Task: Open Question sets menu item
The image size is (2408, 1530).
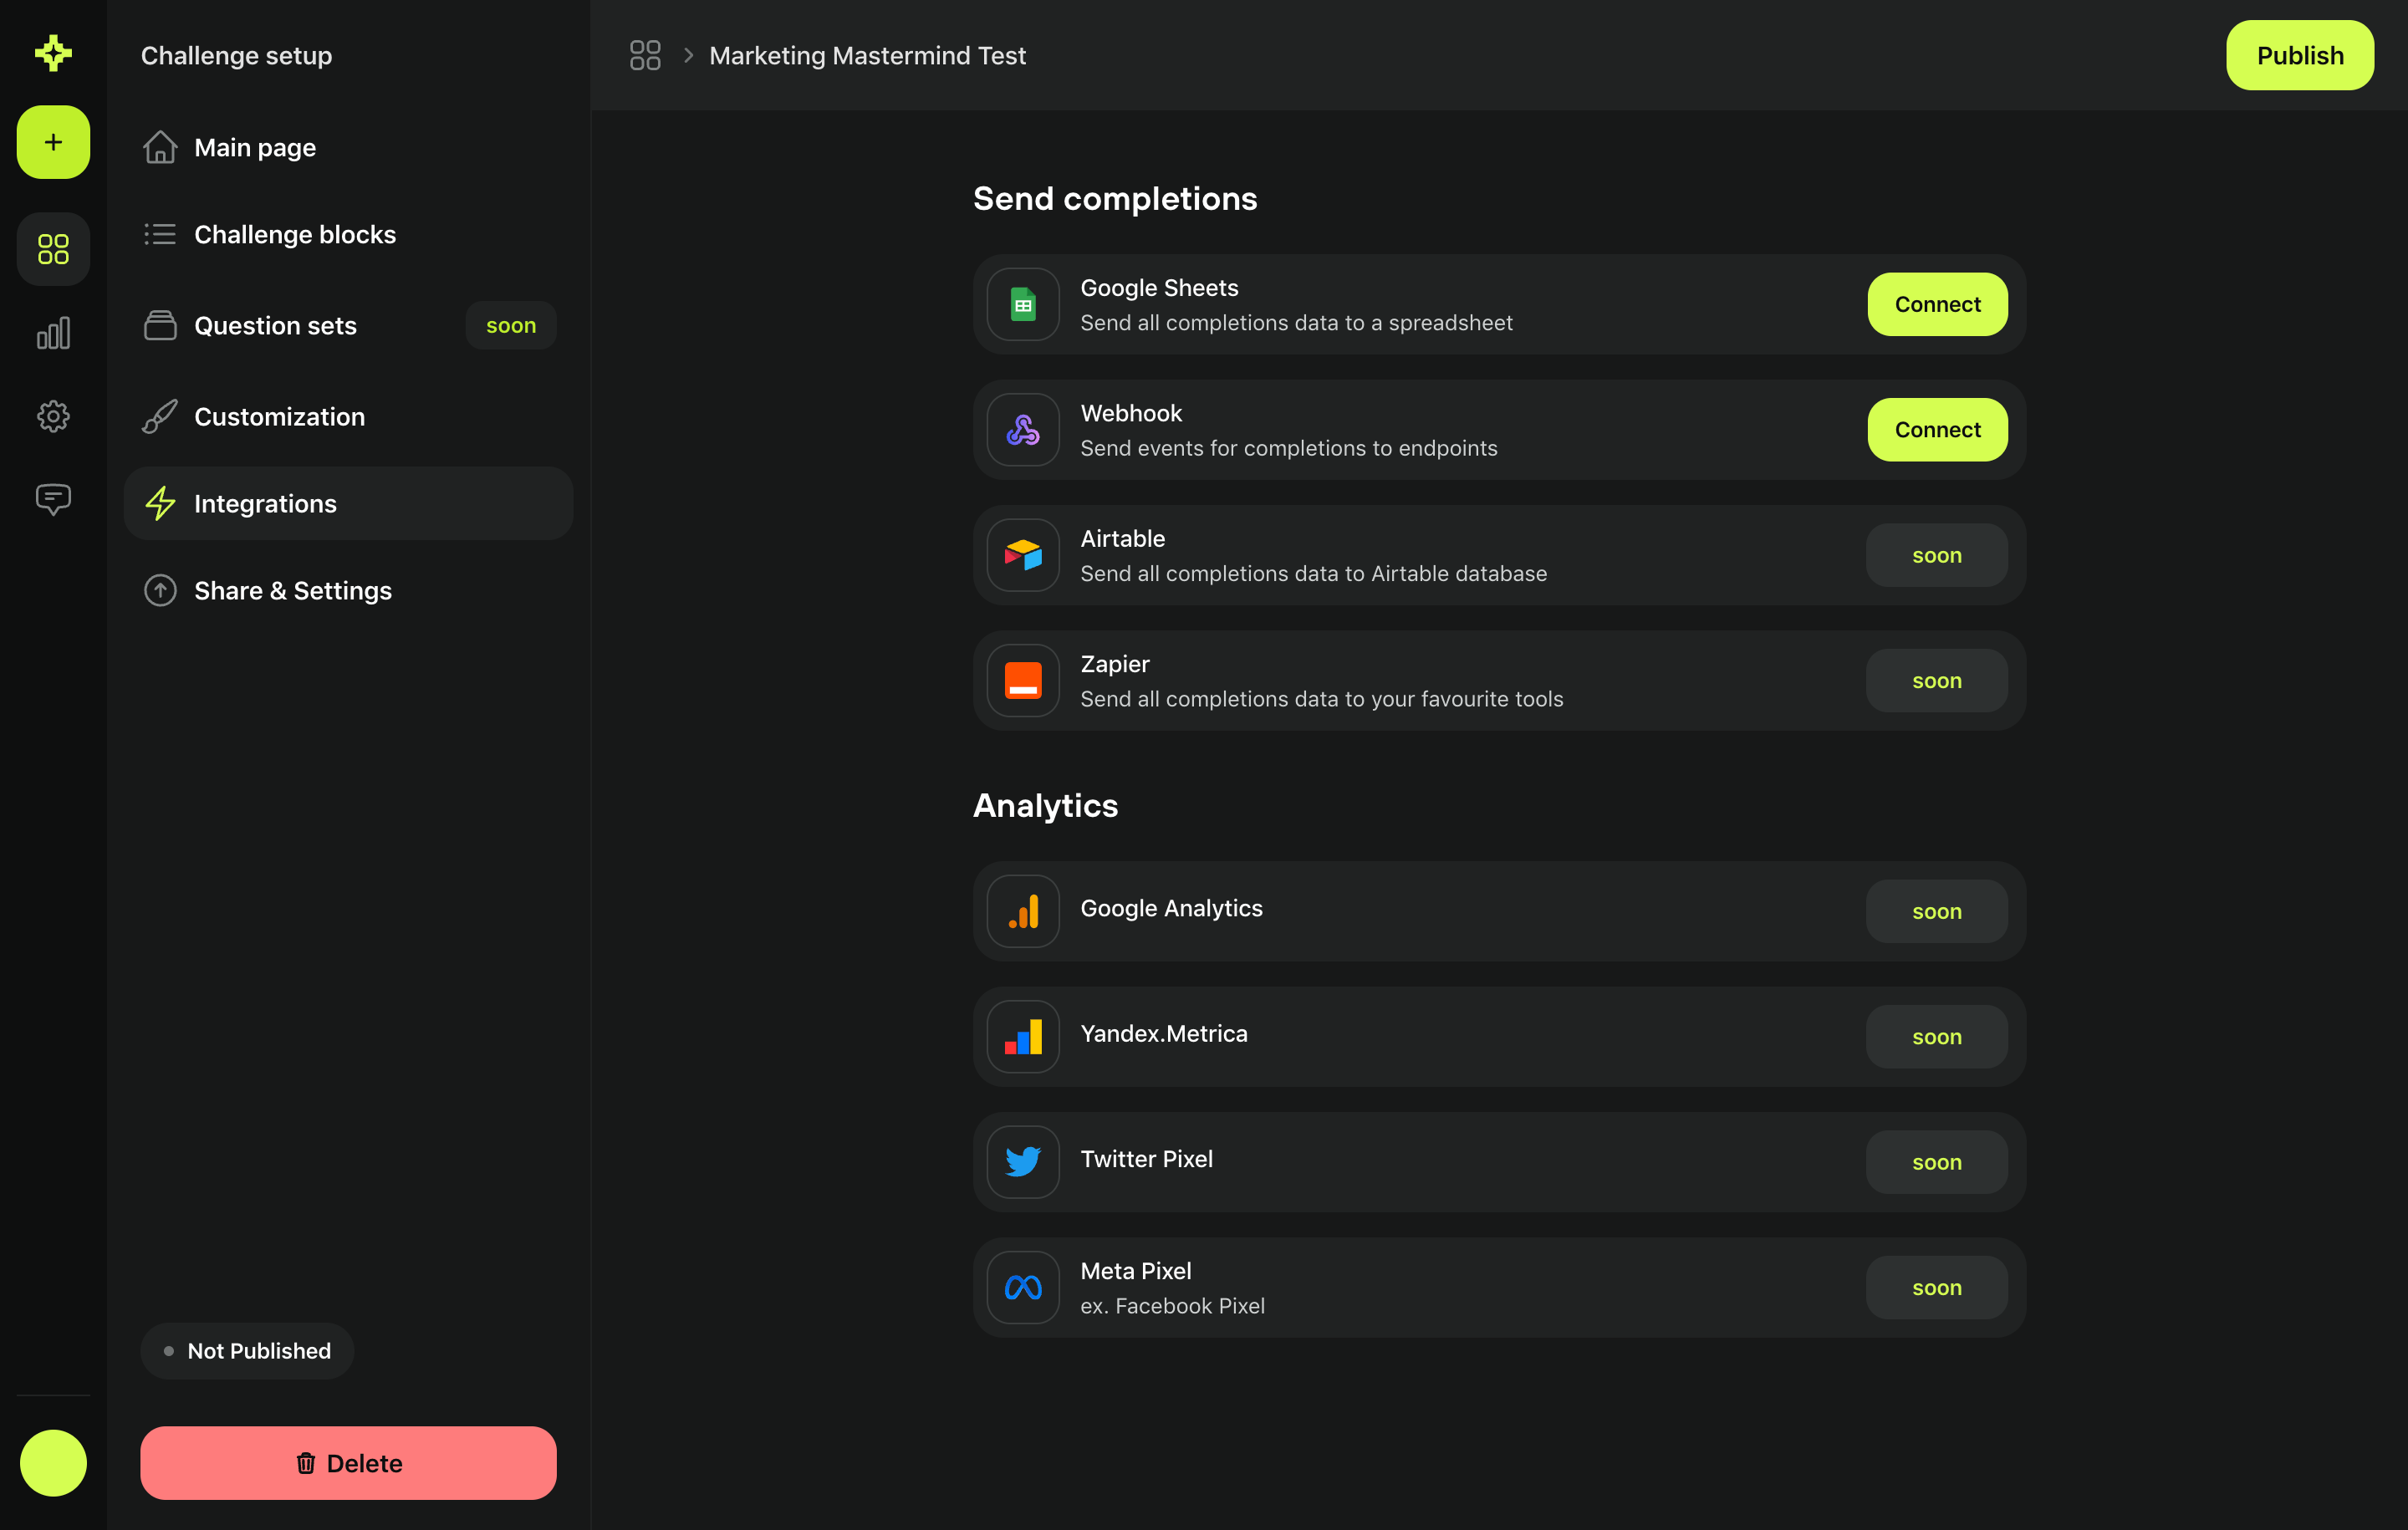Action: [x=348, y=325]
